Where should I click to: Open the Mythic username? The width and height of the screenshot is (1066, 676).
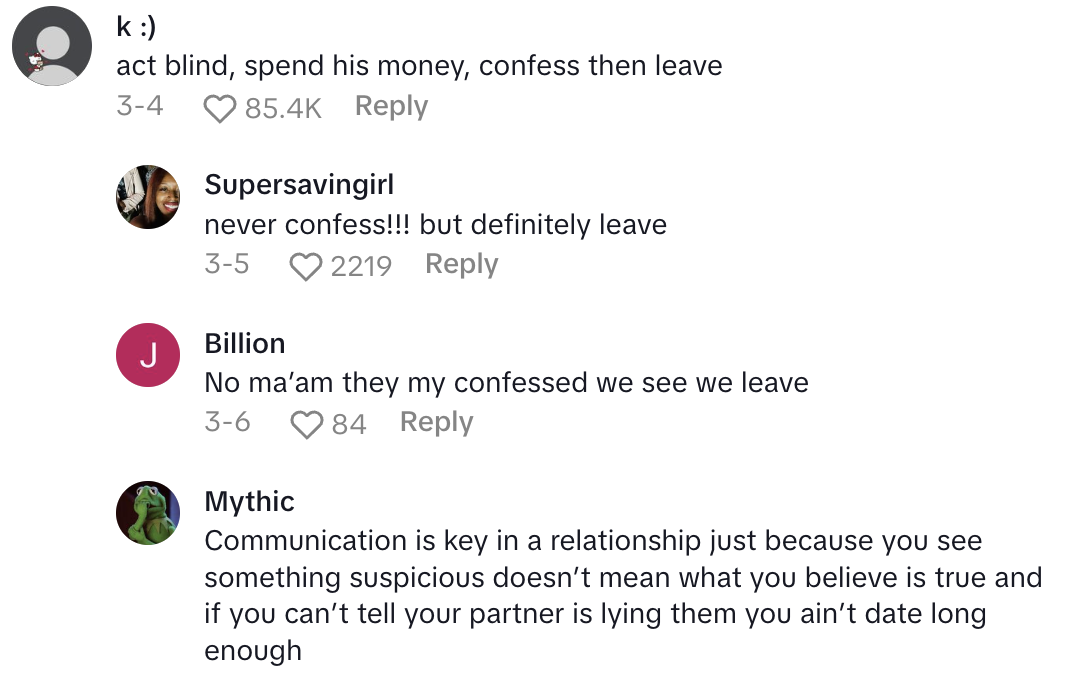tap(249, 501)
